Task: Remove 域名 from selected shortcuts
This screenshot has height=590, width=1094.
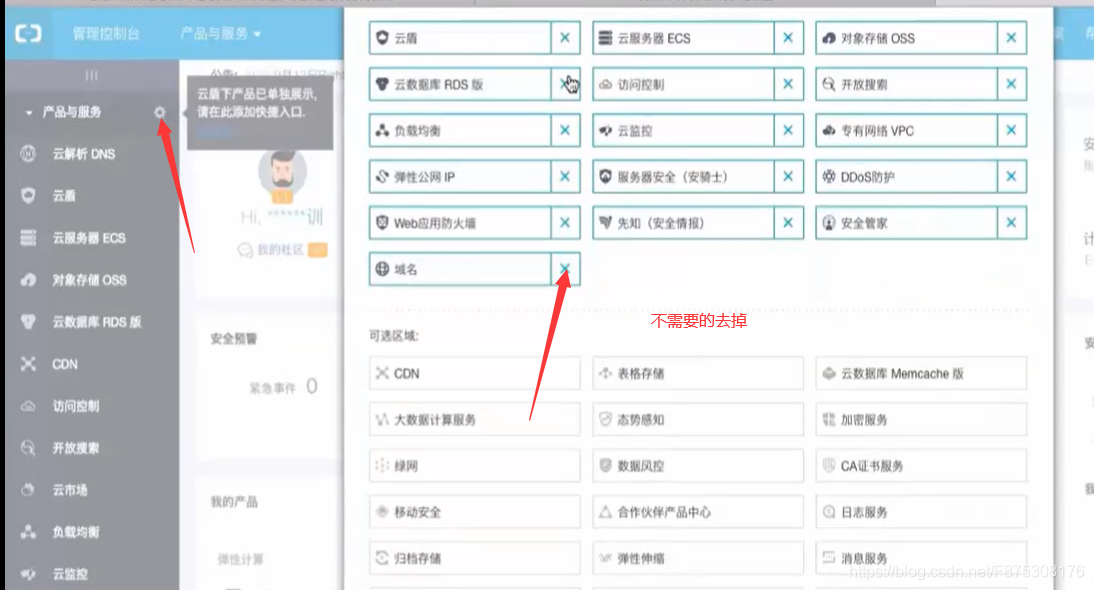Action: 565,268
